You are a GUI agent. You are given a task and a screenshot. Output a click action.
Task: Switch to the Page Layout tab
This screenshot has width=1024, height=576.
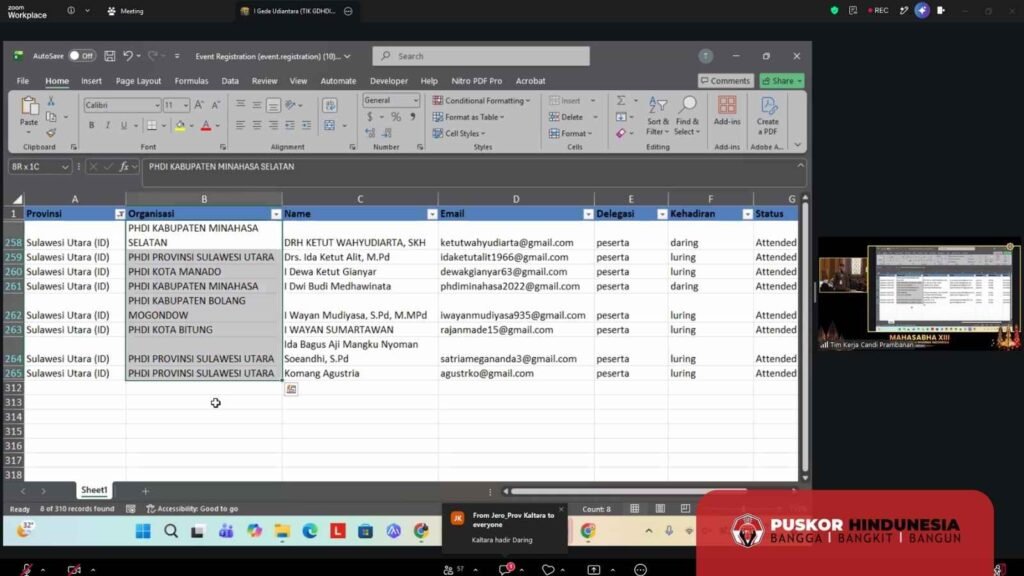[138, 81]
